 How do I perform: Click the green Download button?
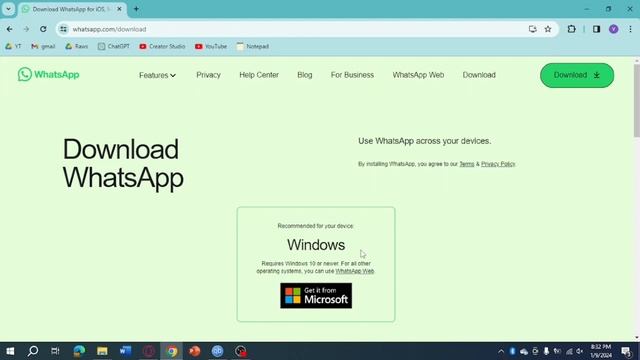tap(577, 75)
